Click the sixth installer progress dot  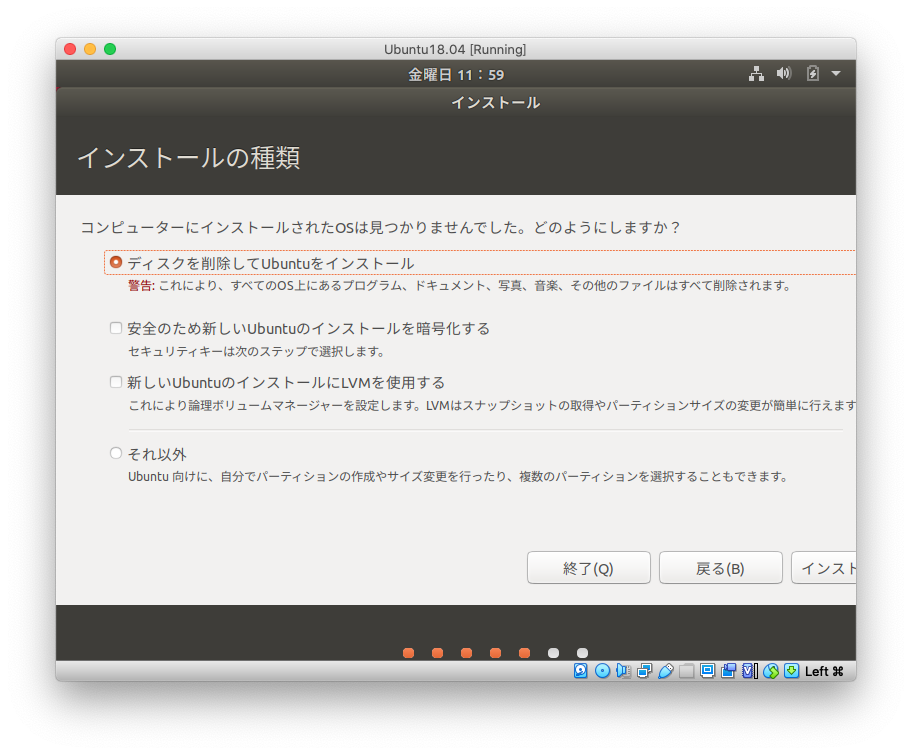pyautogui.click(x=553, y=652)
